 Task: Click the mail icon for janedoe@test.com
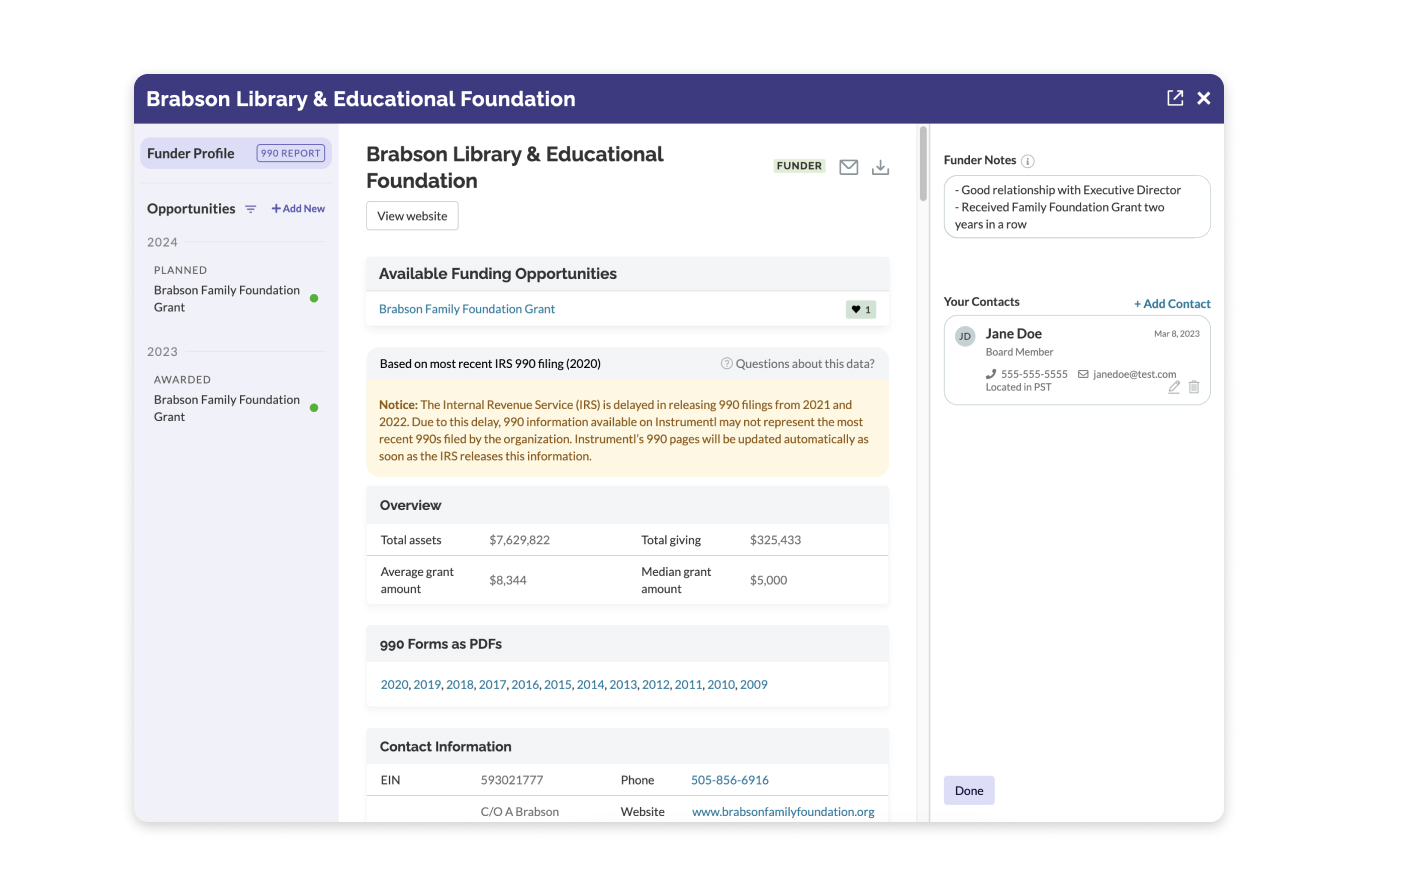1083,374
